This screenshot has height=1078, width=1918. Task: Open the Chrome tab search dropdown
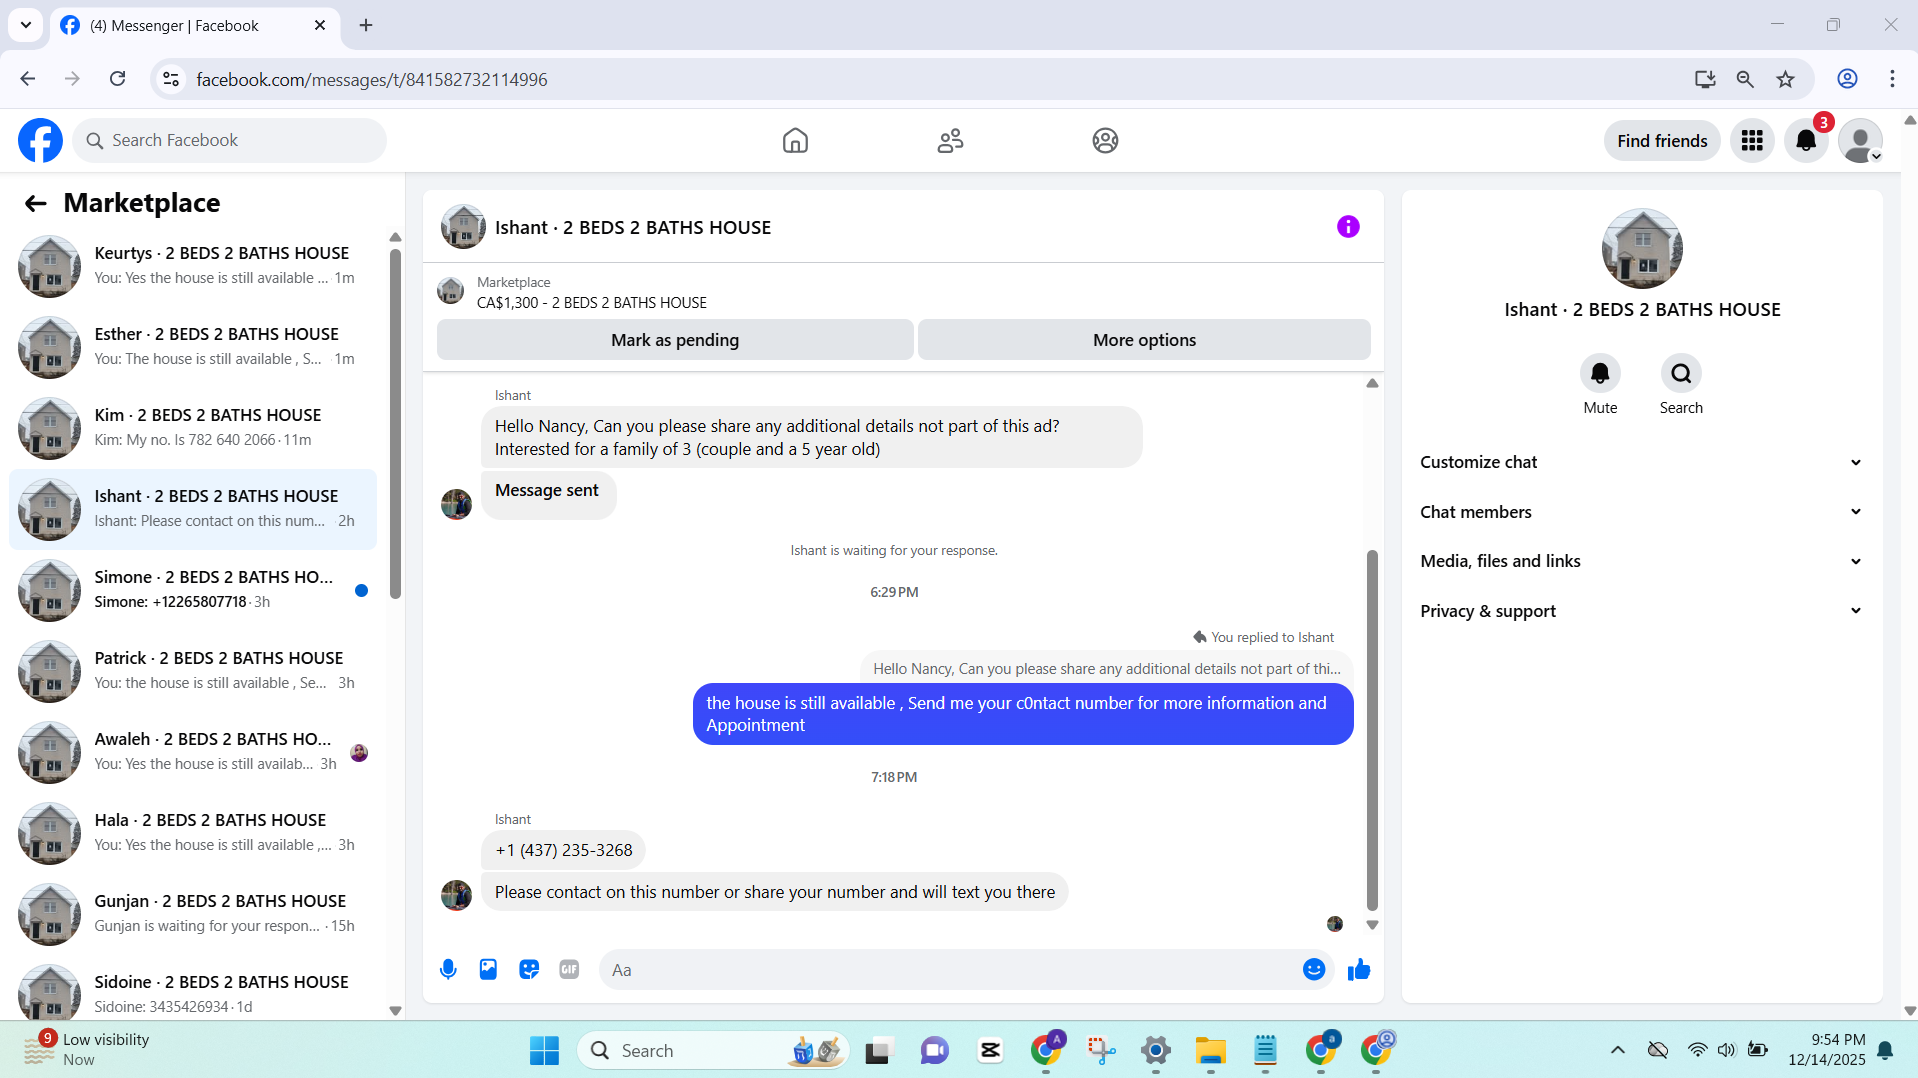point(26,25)
